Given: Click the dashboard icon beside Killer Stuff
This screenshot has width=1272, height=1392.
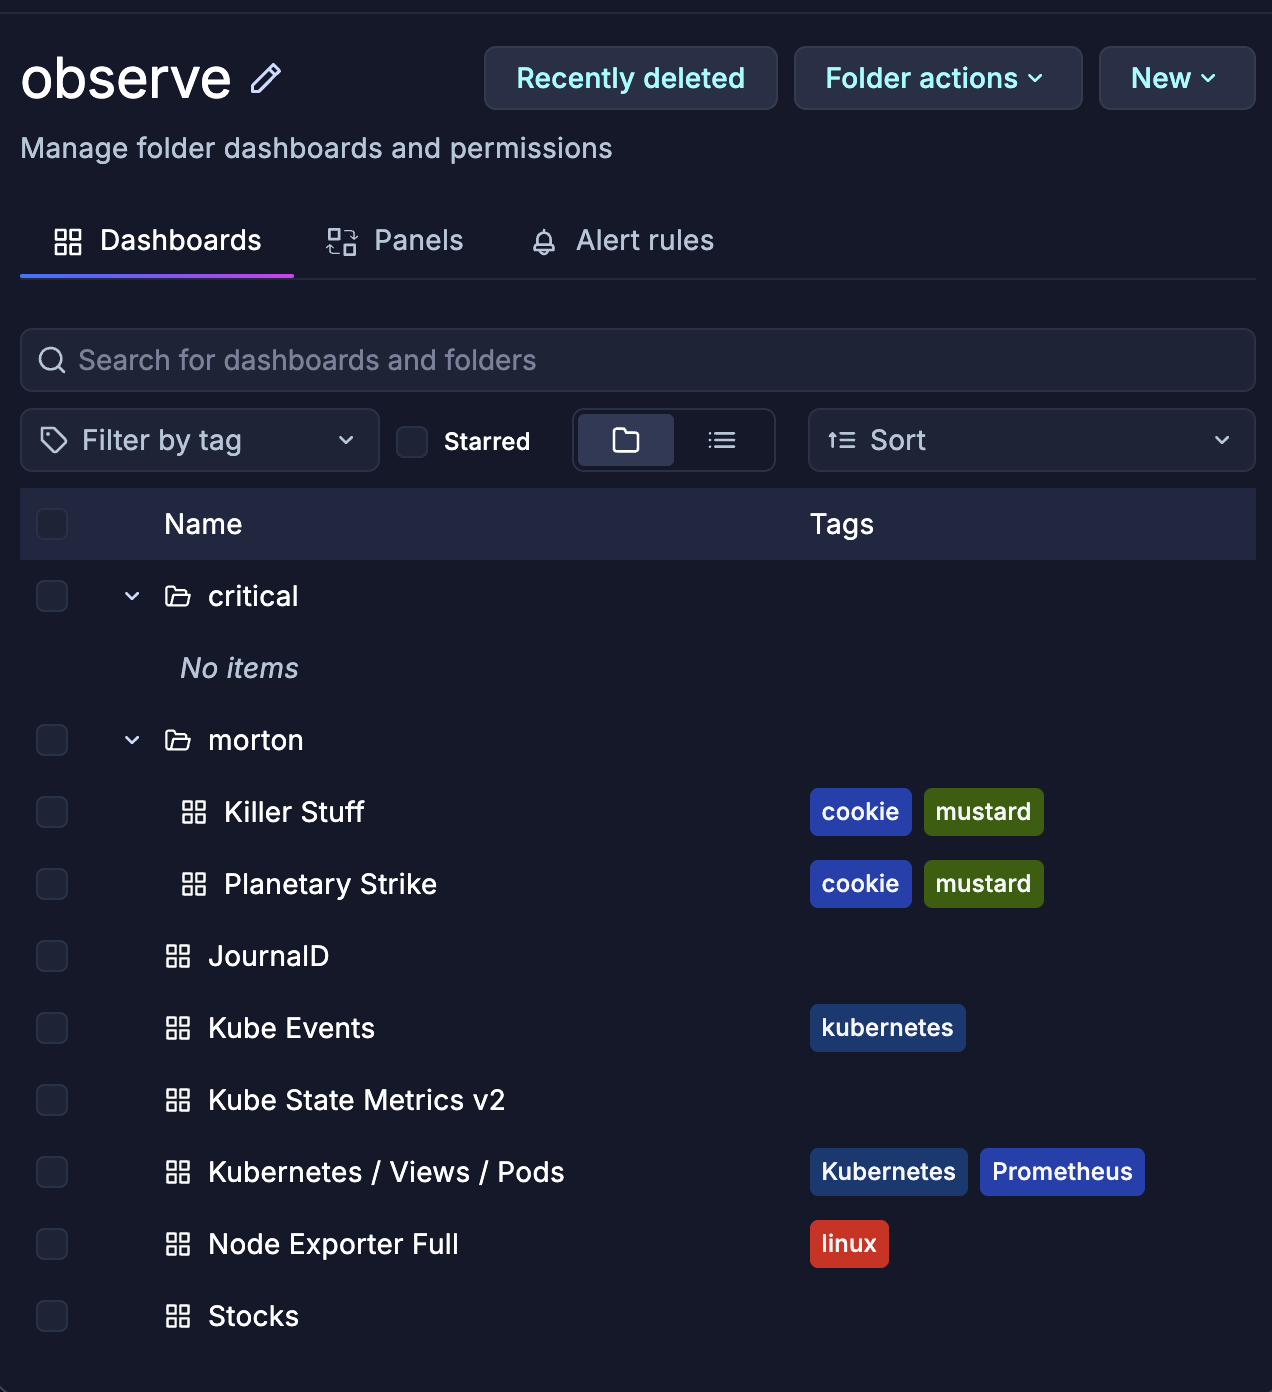Looking at the screenshot, I should coord(194,812).
